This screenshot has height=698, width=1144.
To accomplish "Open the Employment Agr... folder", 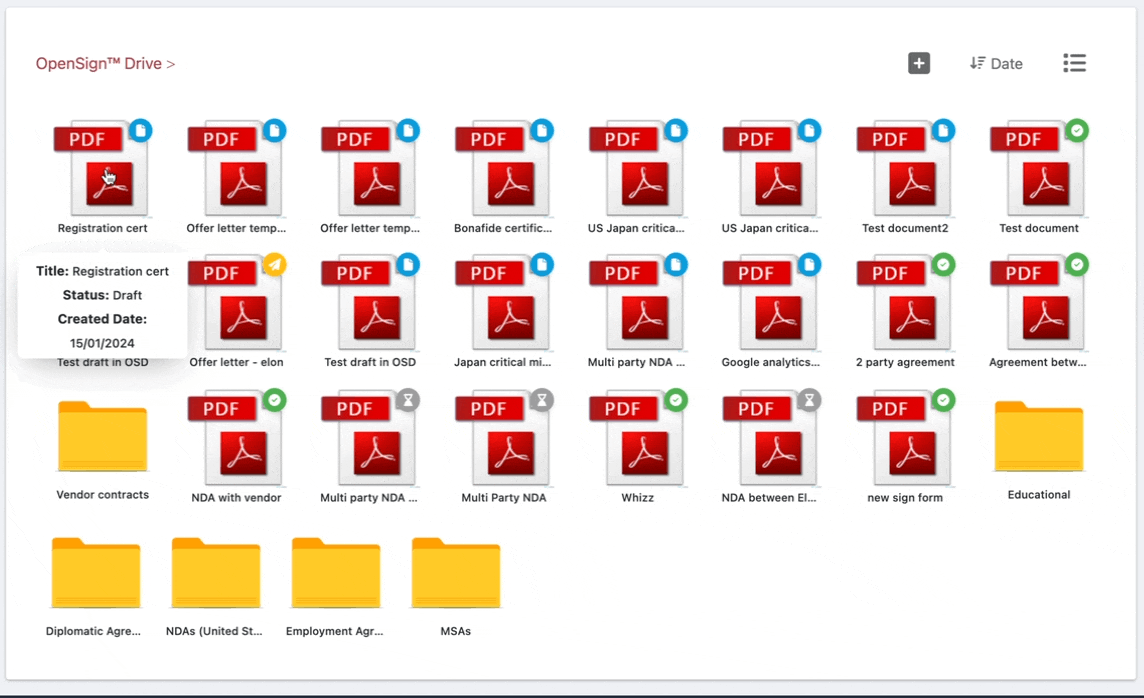I will click(x=336, y=573).
